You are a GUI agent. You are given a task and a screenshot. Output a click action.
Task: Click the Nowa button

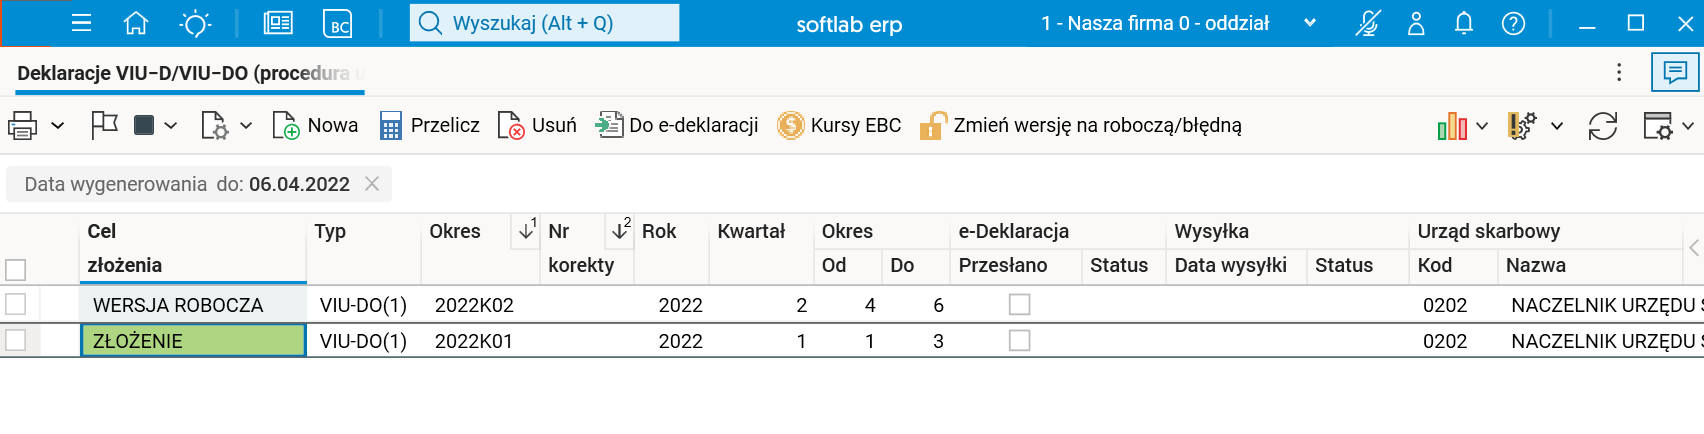(316, 126)
